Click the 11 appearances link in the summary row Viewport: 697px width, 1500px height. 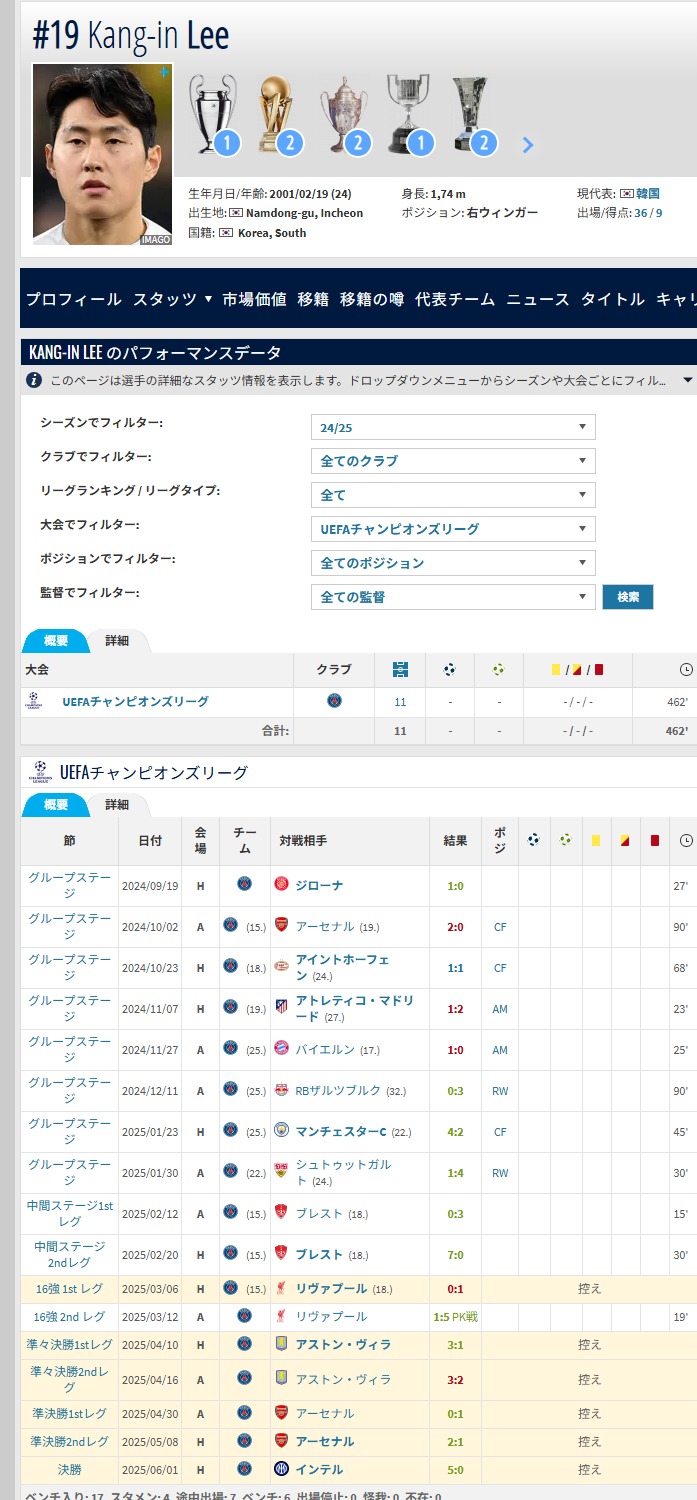(x=400, y=702)
